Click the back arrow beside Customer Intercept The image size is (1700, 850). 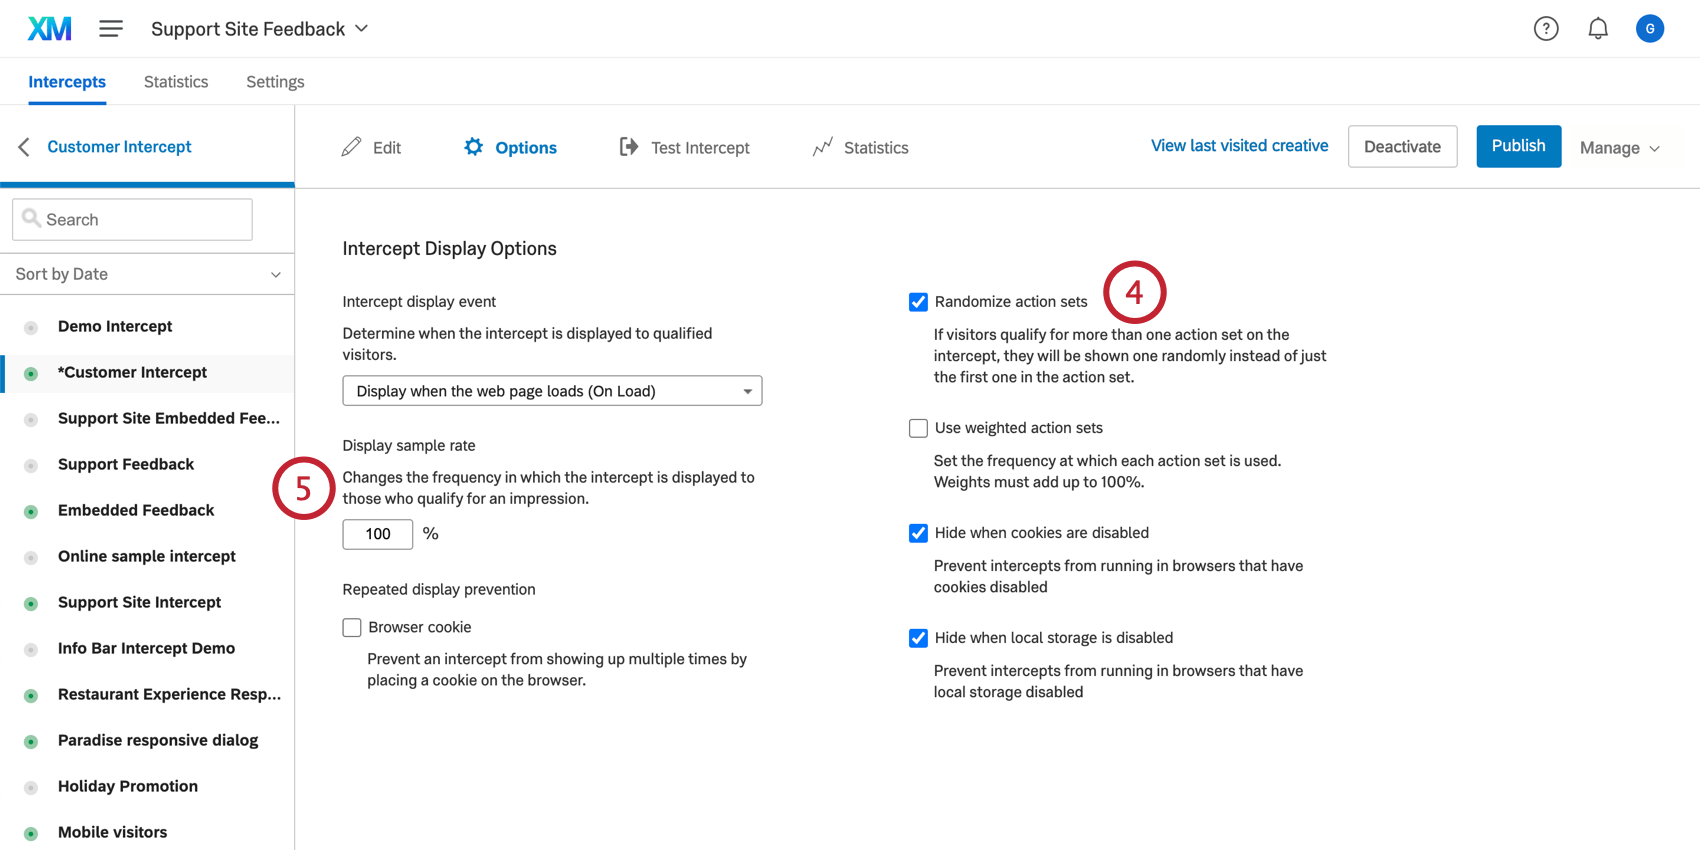click(x=24, y=147)
